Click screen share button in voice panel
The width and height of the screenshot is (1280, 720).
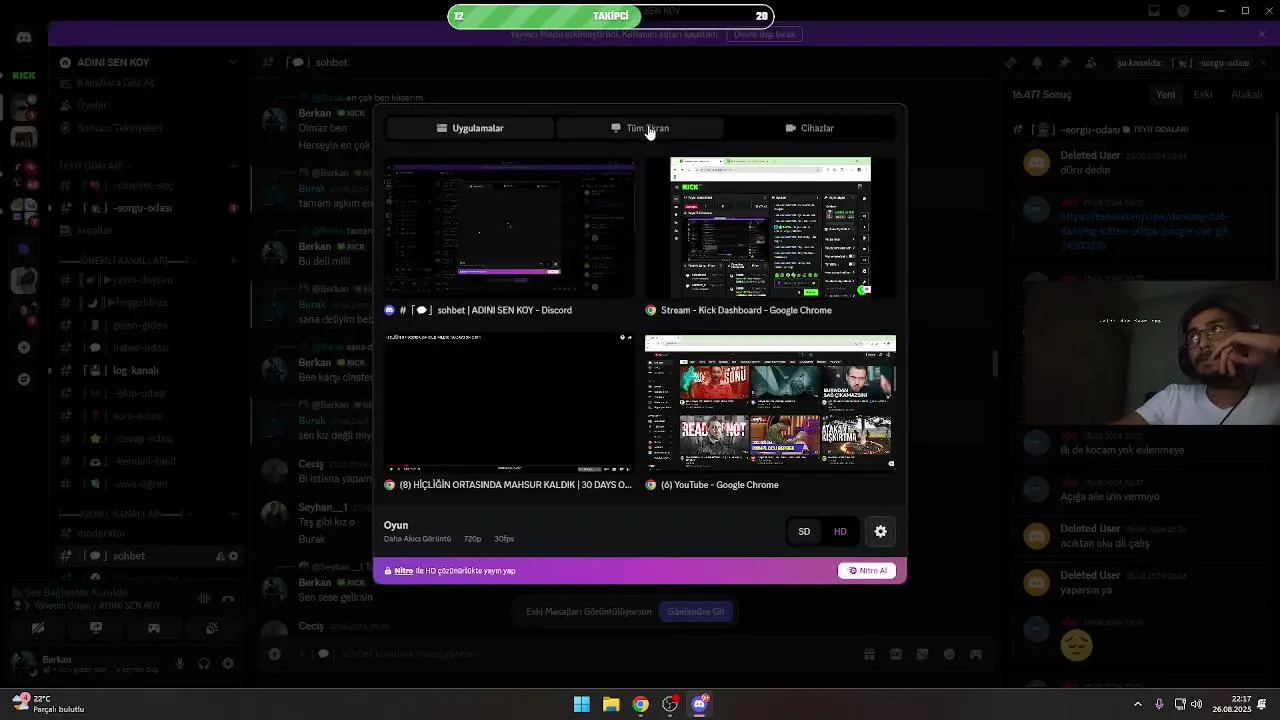pyautogui.click(x=96, y=628)
